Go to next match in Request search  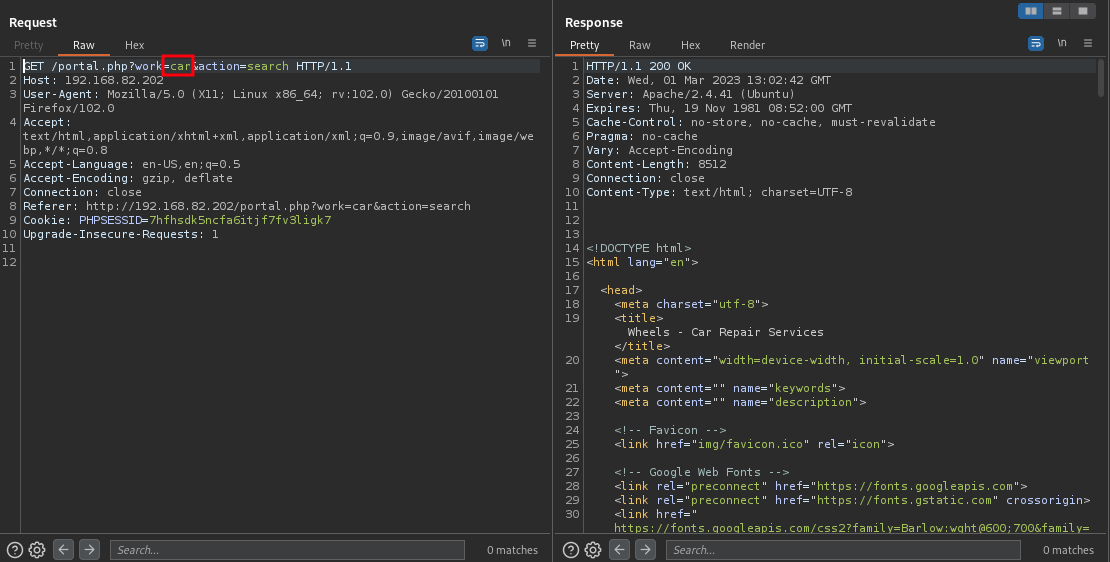tap(89, 549)
